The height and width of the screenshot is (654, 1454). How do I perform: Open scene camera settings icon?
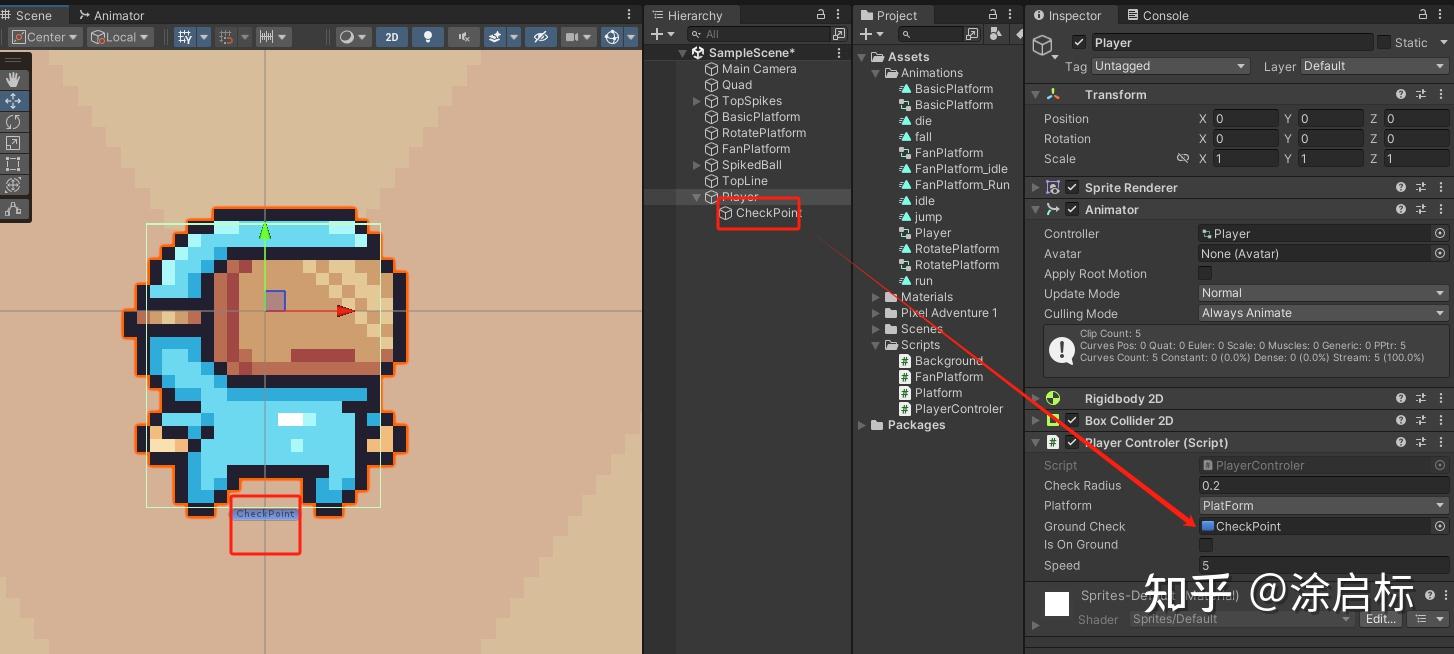[573, 37]
